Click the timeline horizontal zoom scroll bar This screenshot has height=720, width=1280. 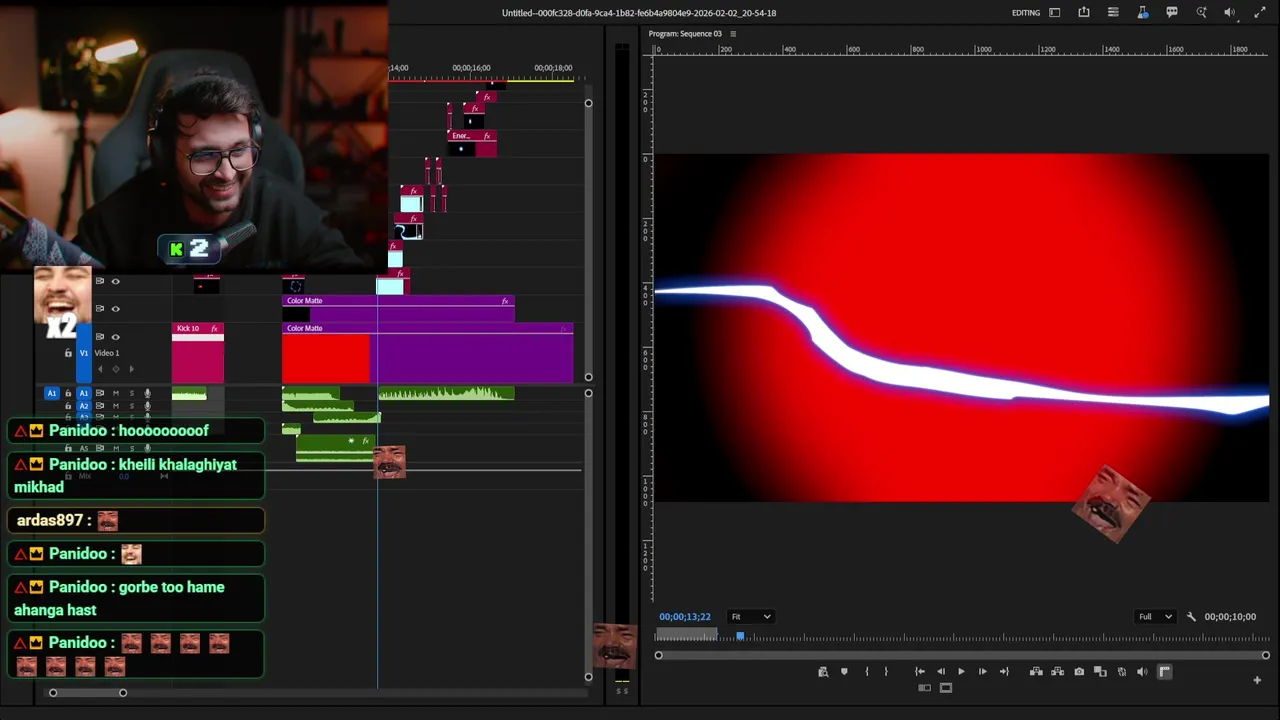(88, 692)
